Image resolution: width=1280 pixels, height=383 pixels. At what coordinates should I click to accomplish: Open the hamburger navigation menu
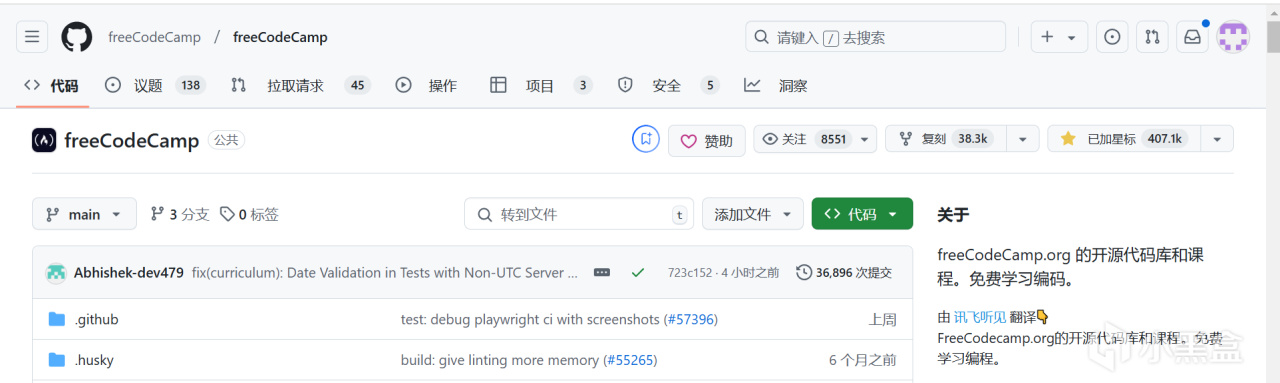(x=32, y=37)
